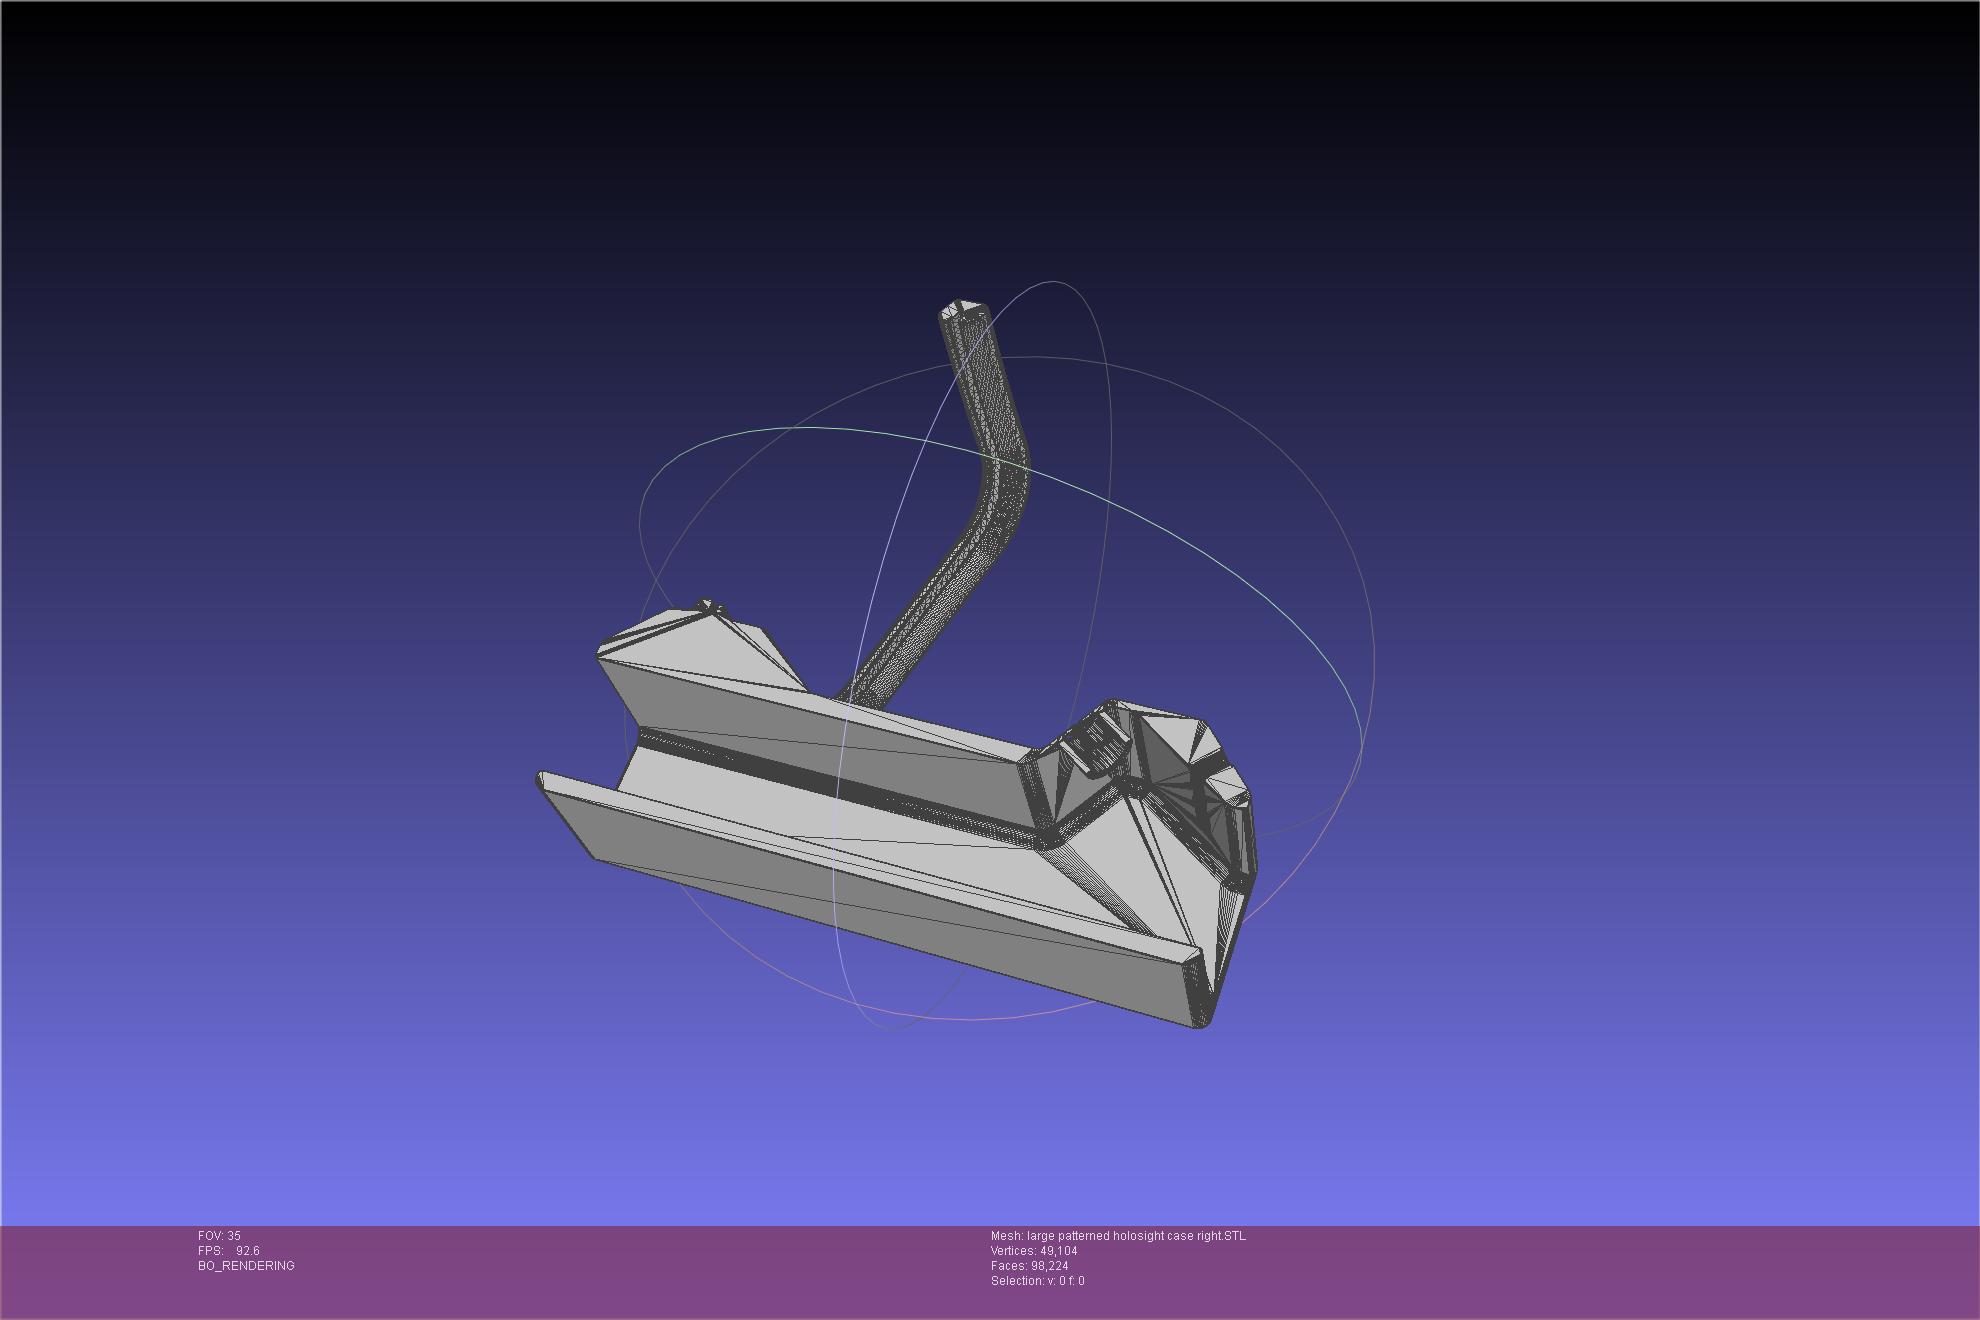Click the Vertices: 49,104 readout
Screen dimensions: 1980x1320
(1034, 1251)
